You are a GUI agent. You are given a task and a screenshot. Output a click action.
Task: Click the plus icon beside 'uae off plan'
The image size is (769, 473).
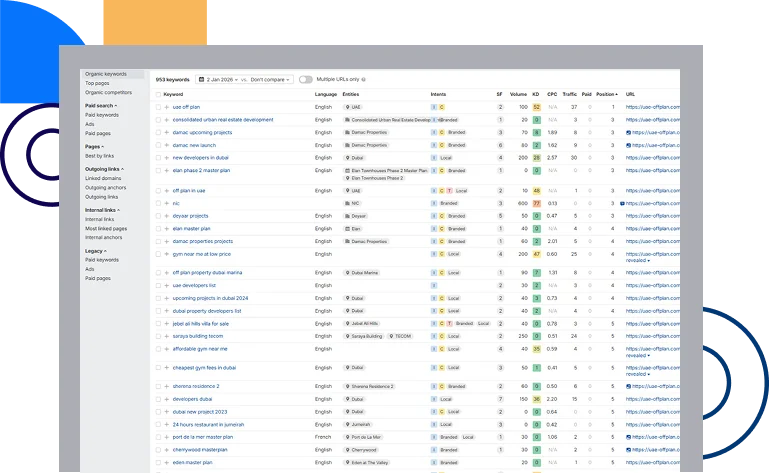coord(166,107)
